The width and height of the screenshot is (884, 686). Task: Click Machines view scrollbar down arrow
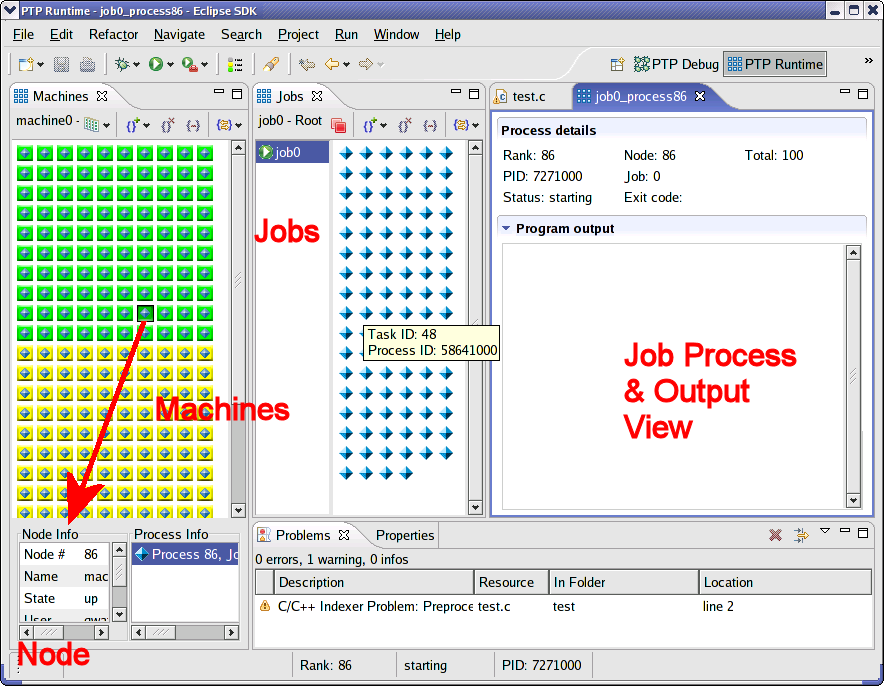(x=238, y=510)
